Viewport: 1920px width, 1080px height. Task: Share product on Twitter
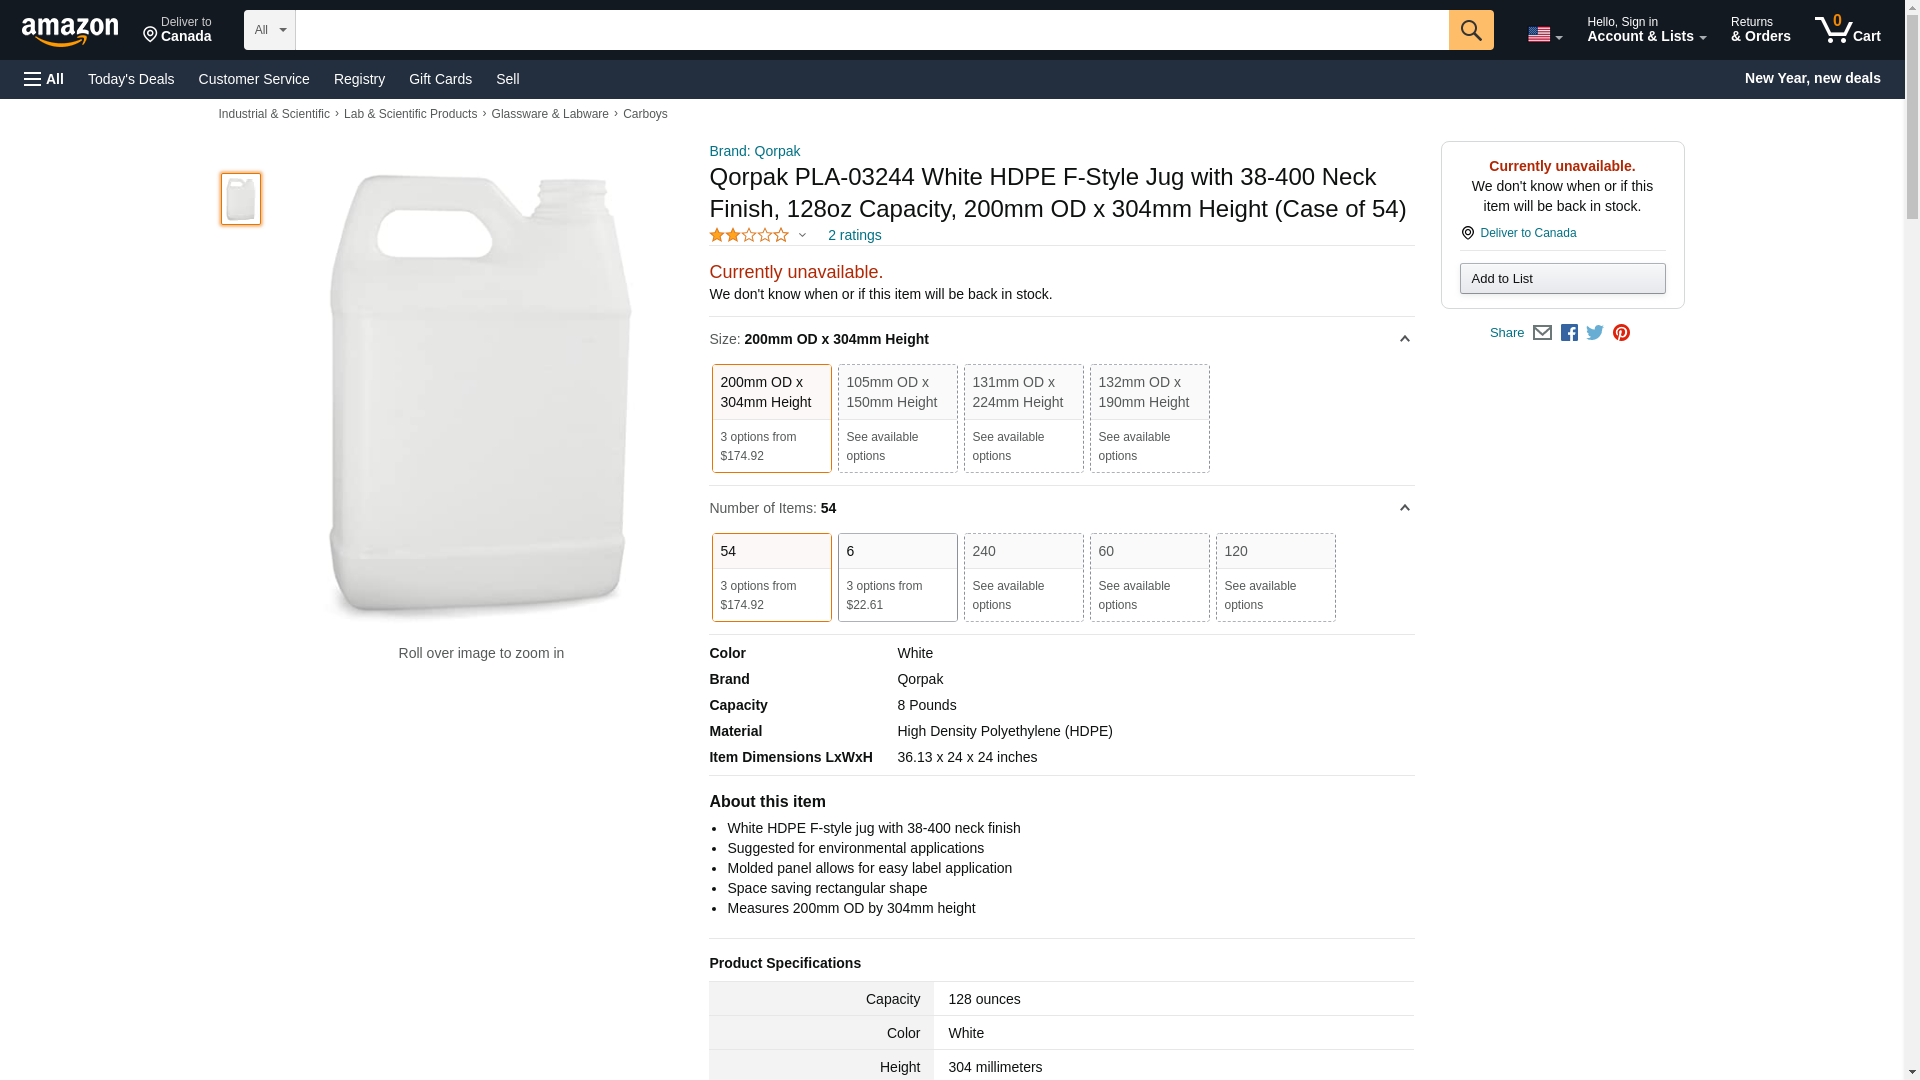[1595, 333]
